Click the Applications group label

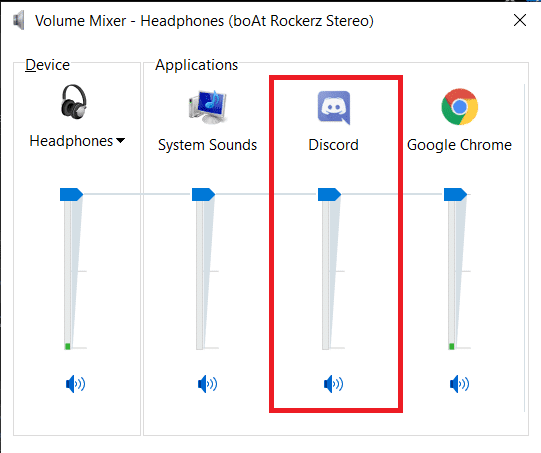(x=197, y=65)
